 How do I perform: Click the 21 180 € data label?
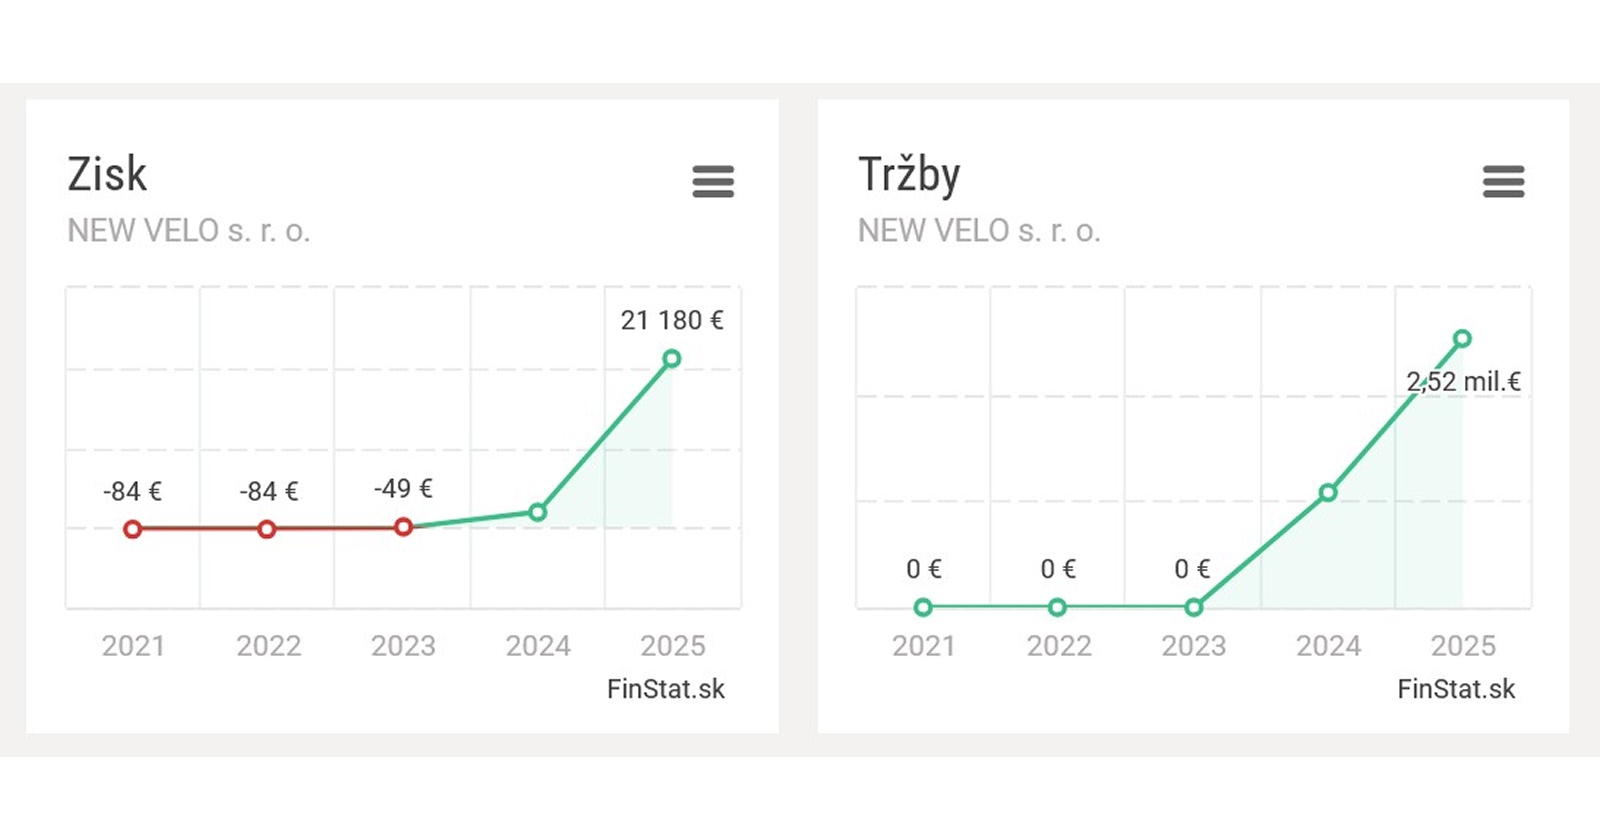point(671,320)
